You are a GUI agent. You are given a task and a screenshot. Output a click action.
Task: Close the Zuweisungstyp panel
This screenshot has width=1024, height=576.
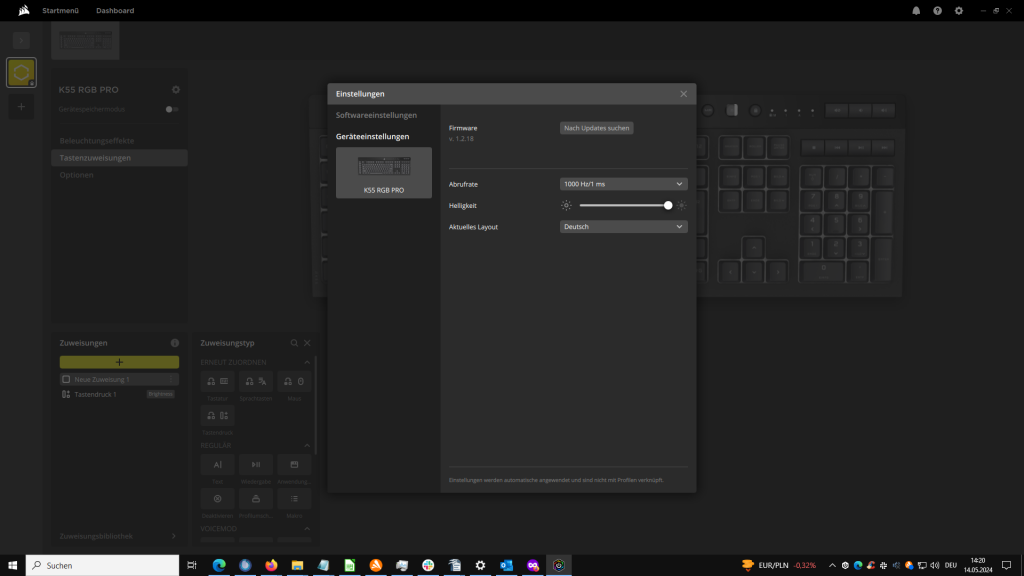[307, 343]
